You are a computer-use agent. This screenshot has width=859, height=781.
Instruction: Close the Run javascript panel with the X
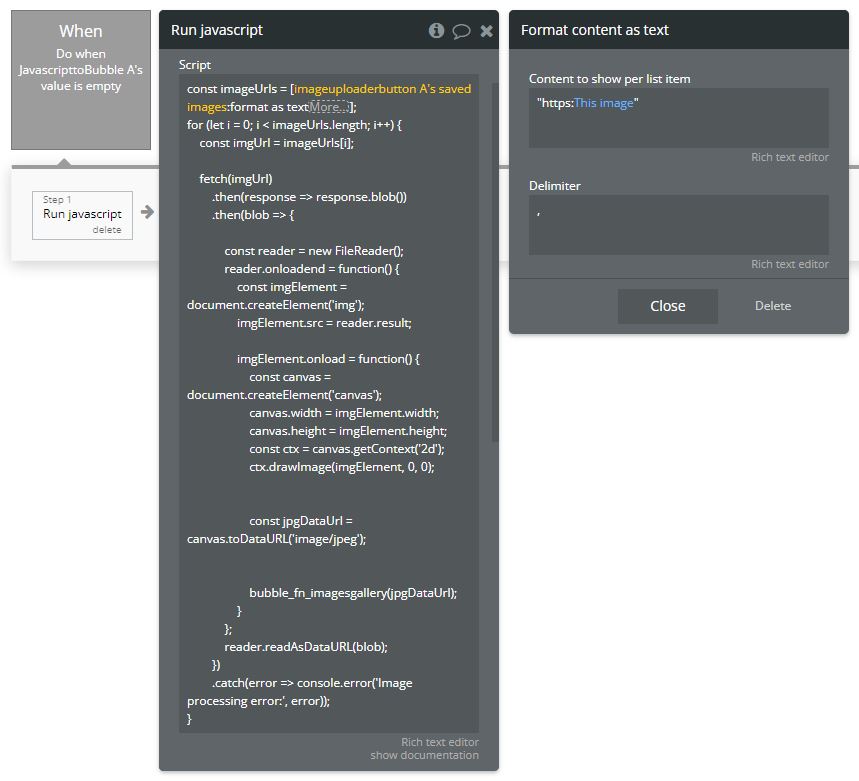point(486,30)
